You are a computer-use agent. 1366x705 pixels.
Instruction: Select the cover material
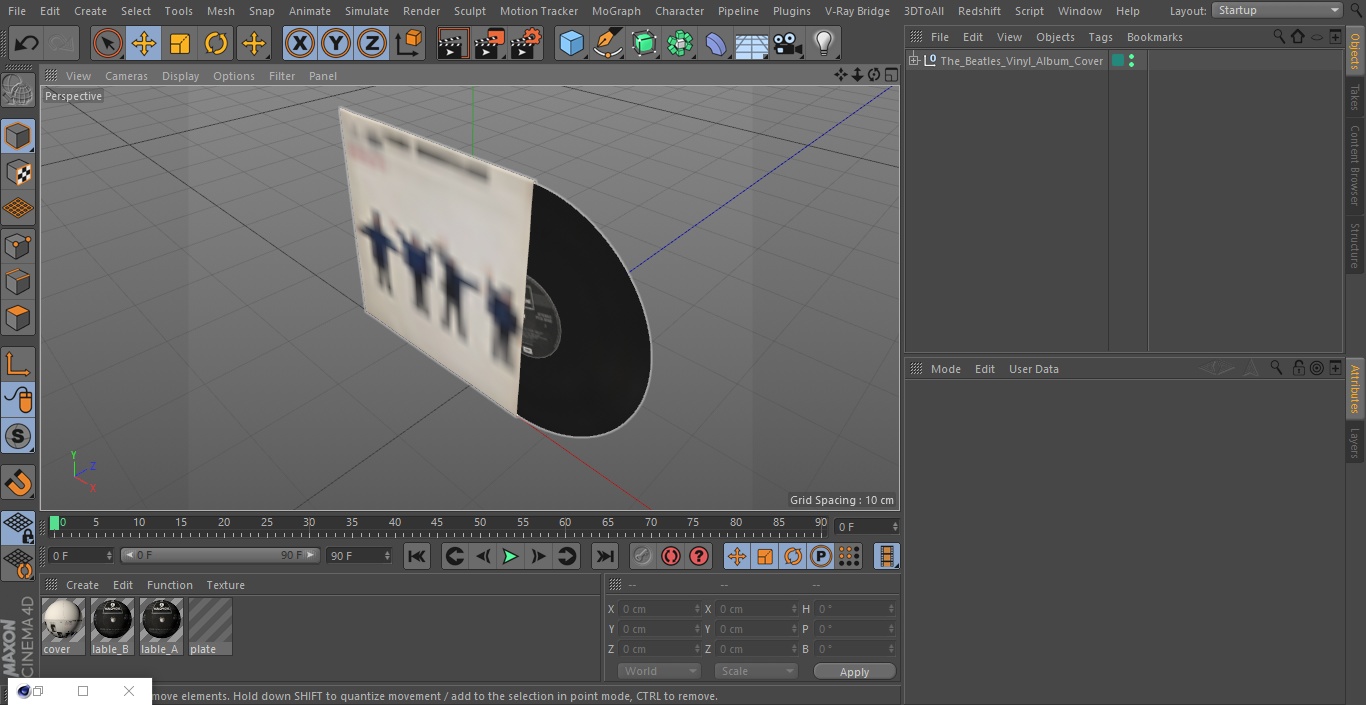tap(63, 627)
